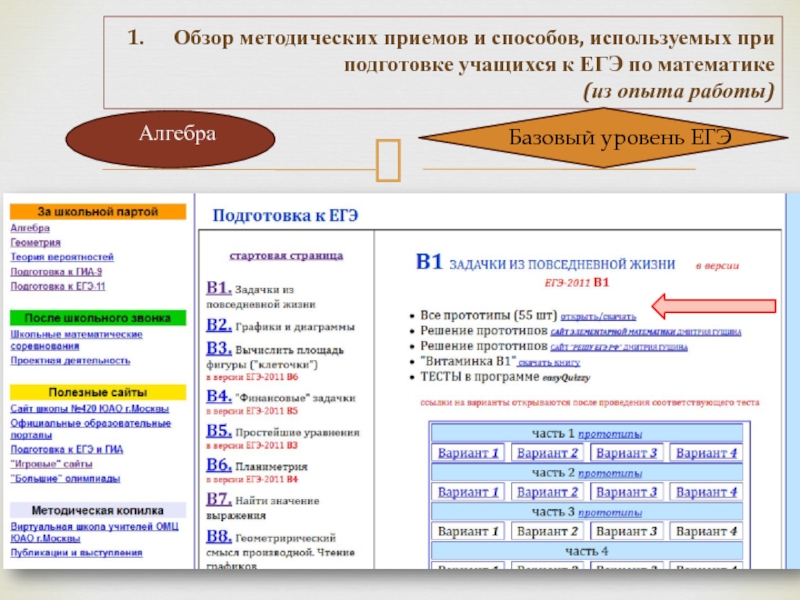
Task: Open Подготовка к ЕГЭ-11 link
Action: (58, 286)
